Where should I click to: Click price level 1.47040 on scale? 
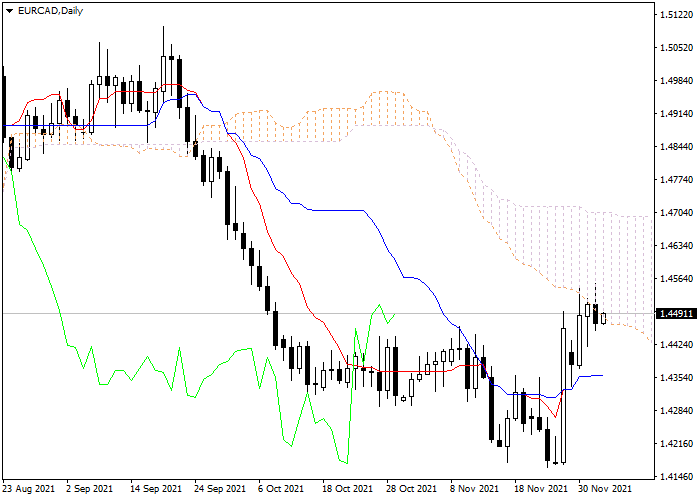point(677,213)
